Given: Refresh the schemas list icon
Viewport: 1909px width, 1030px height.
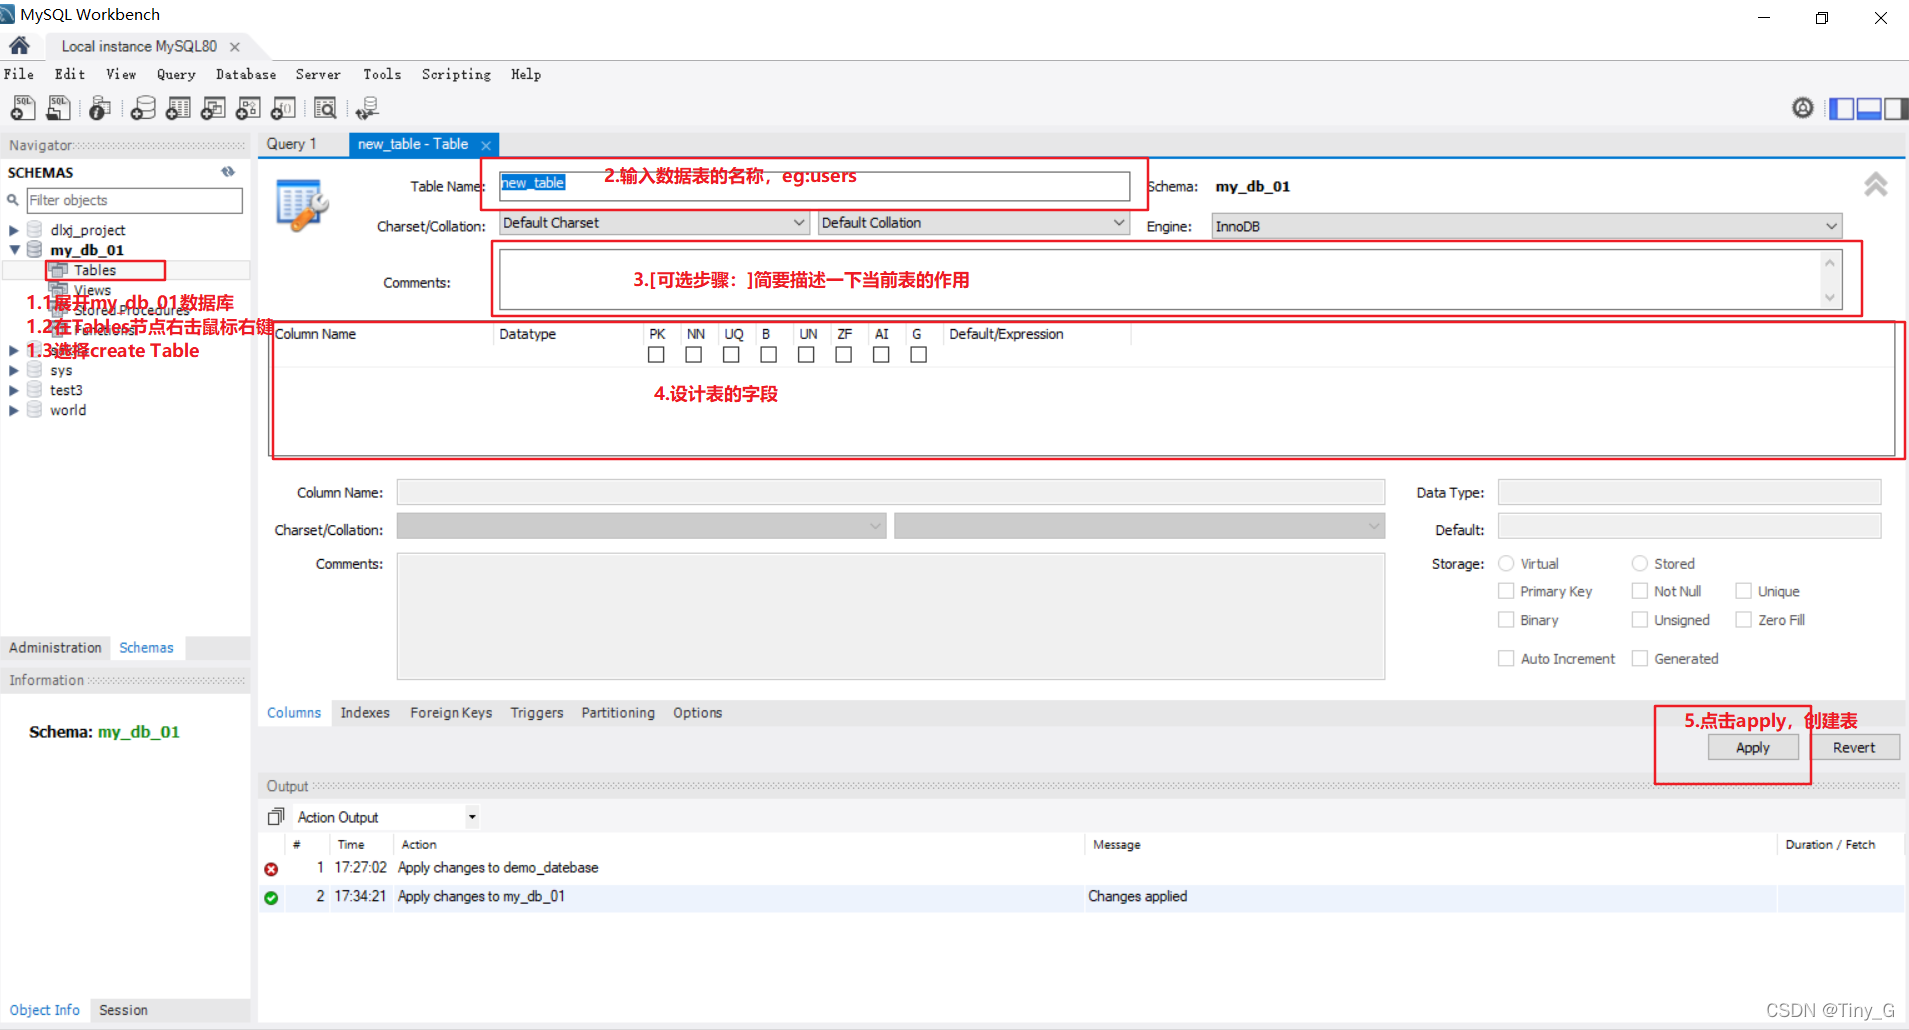Looking at the screenshot, I should pos(228,172).
